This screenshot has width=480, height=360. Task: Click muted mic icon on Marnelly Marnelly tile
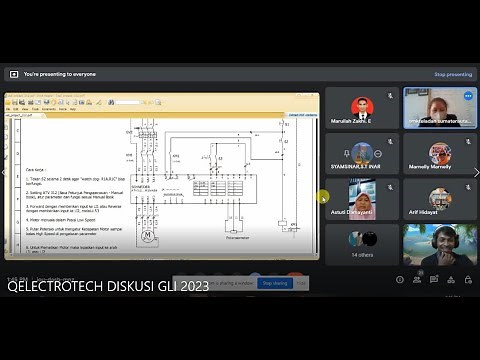pos(468,142)
